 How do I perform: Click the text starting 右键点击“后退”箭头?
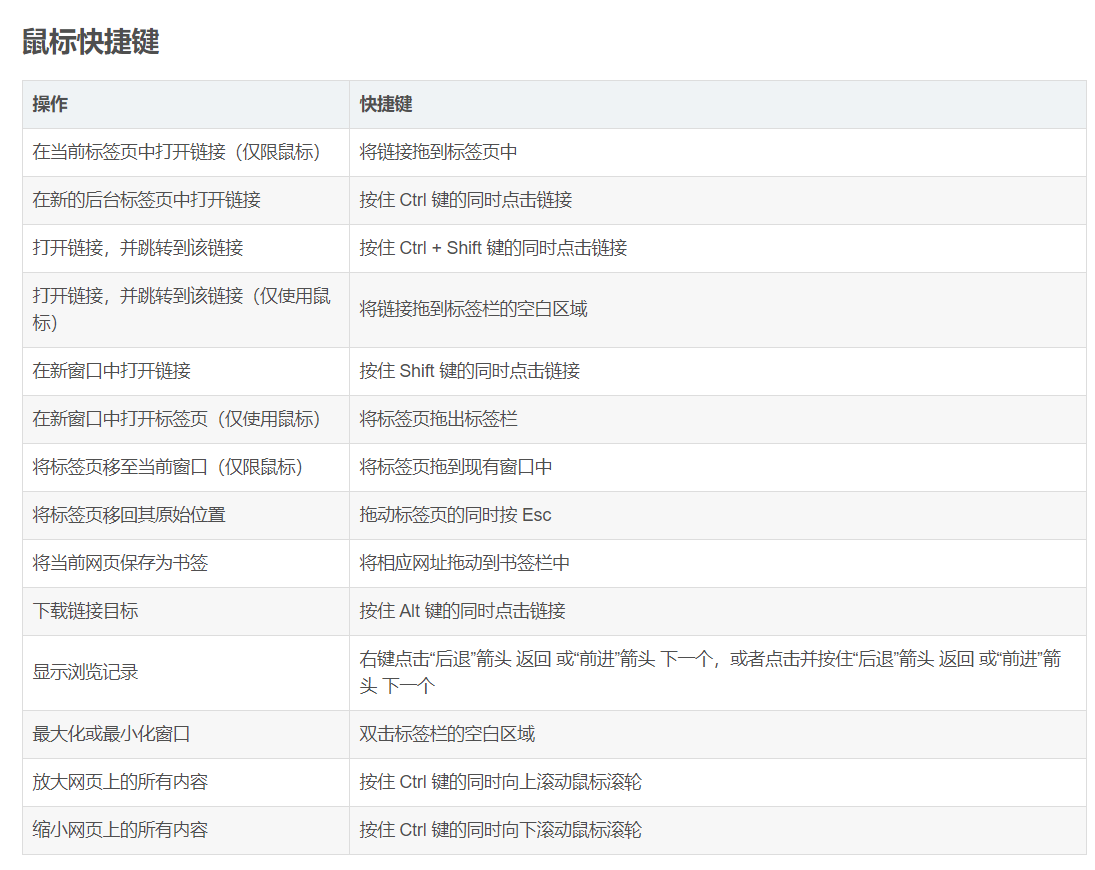point(710,672)
